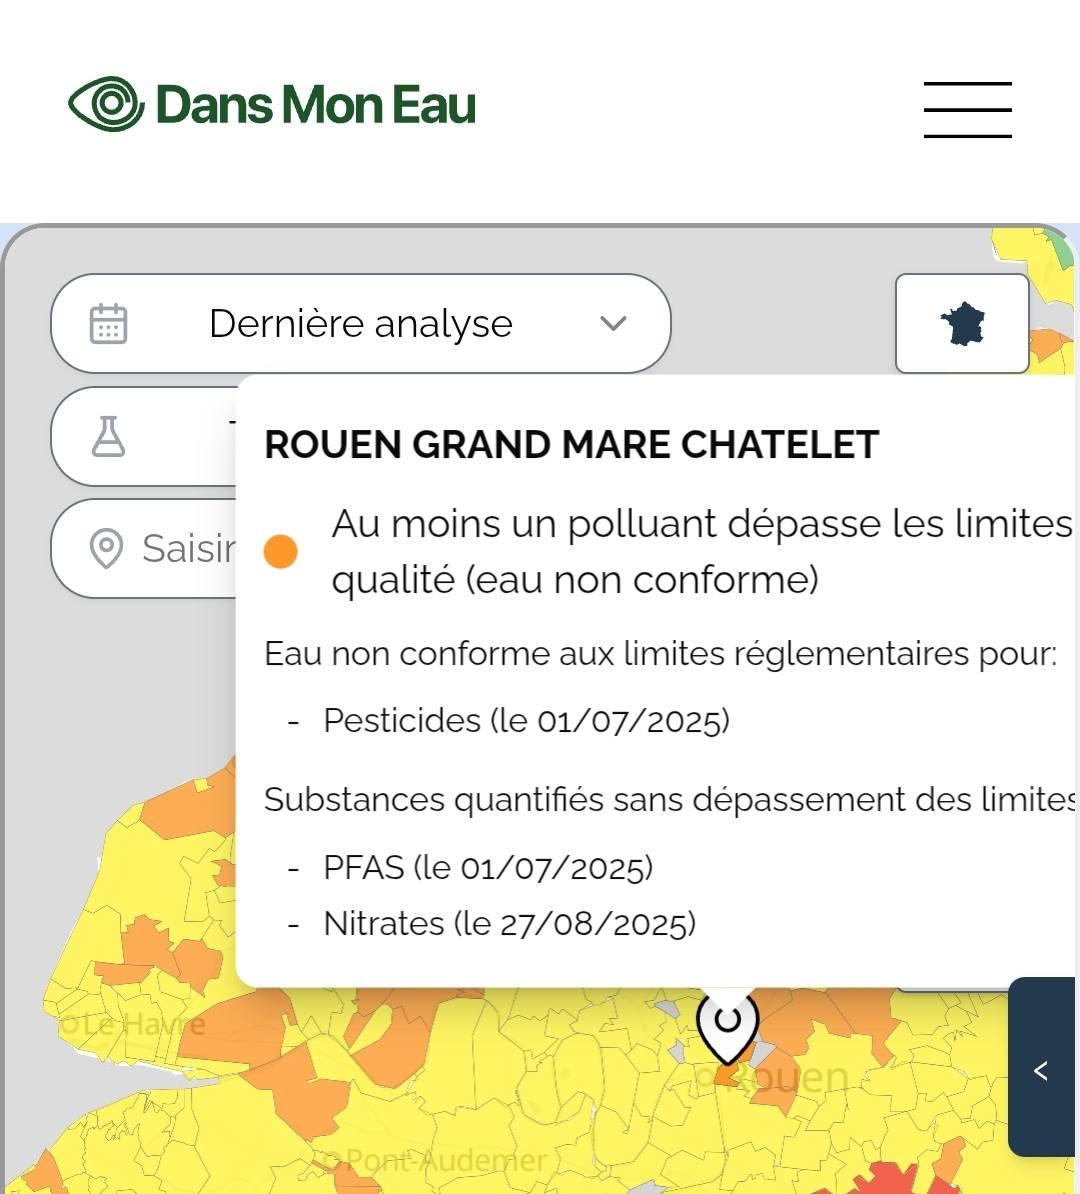This screenshot has width=1080, height=1194.
Task: Open the Dernière analyse dropdown
Action: coord(360,324)
